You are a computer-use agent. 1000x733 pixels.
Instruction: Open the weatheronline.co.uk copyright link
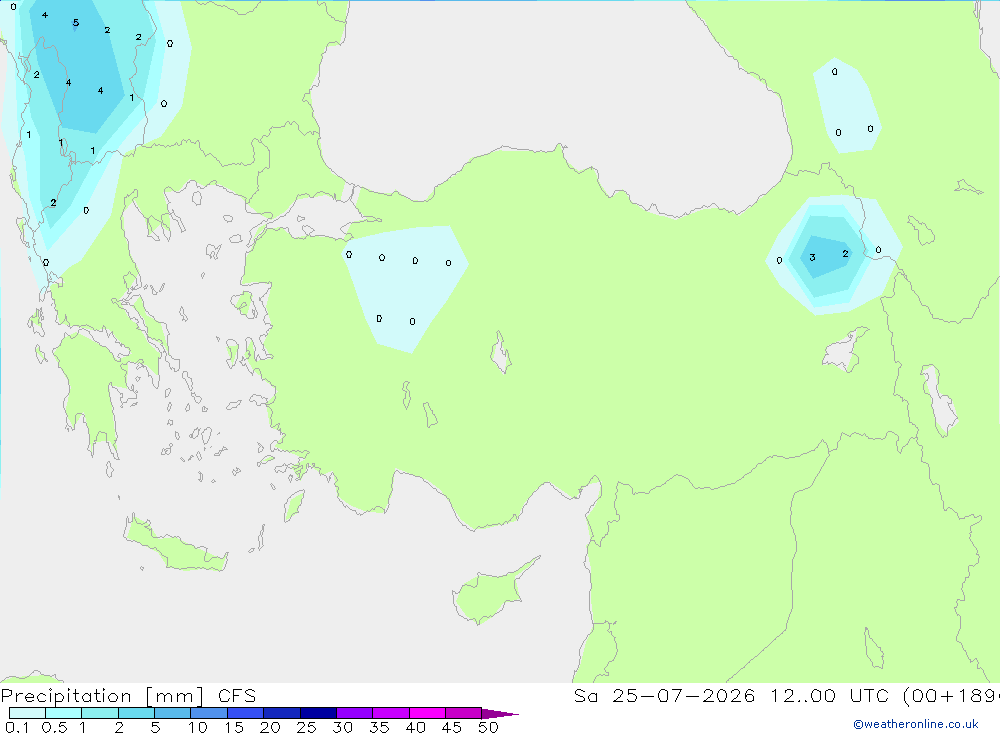[916, 724]
